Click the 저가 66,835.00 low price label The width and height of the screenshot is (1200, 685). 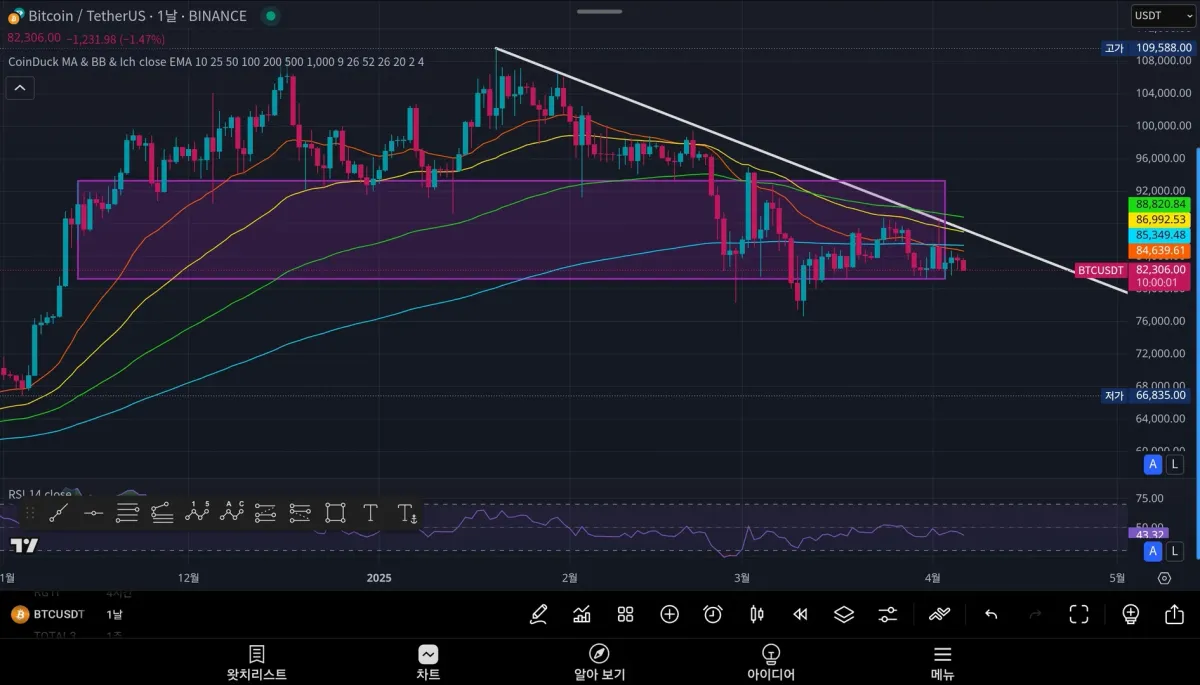(1146, 395)
